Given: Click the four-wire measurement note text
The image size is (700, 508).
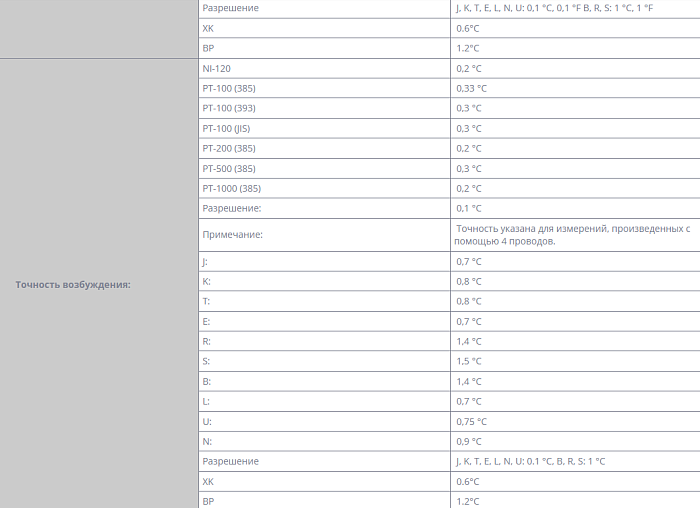Looking at the screenshot, I should 572,234.
